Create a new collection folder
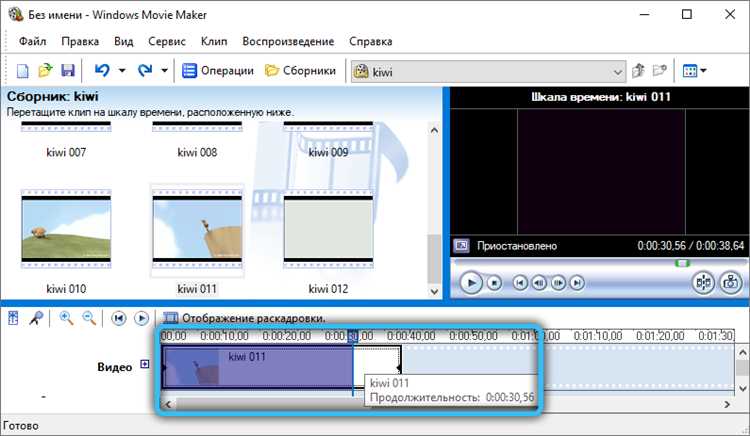 [660, 71]
